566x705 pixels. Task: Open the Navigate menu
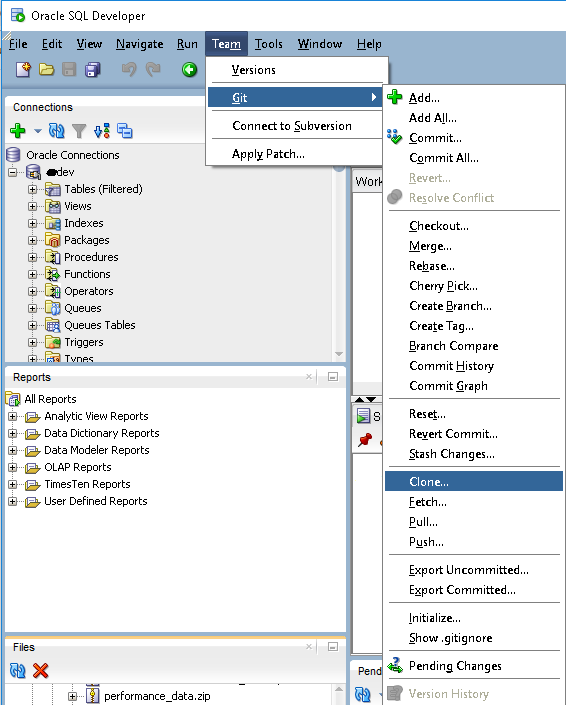[x=139, y=44]
